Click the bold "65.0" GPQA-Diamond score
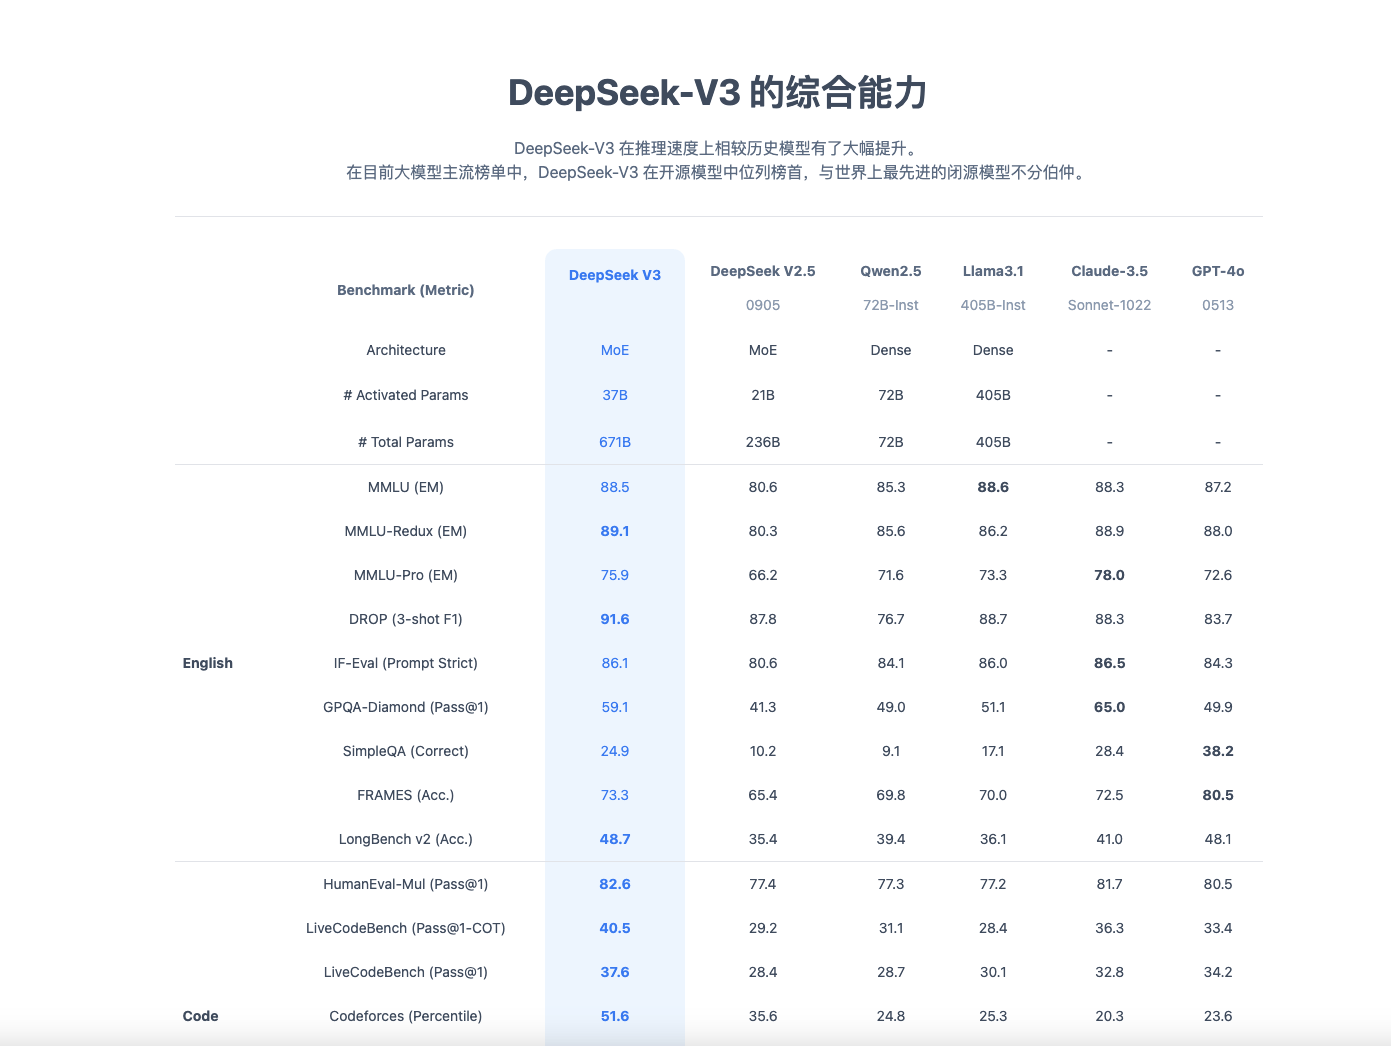Viewport: 1391px width, 1046px height. pyautogui.click(x=1110, y=707)
